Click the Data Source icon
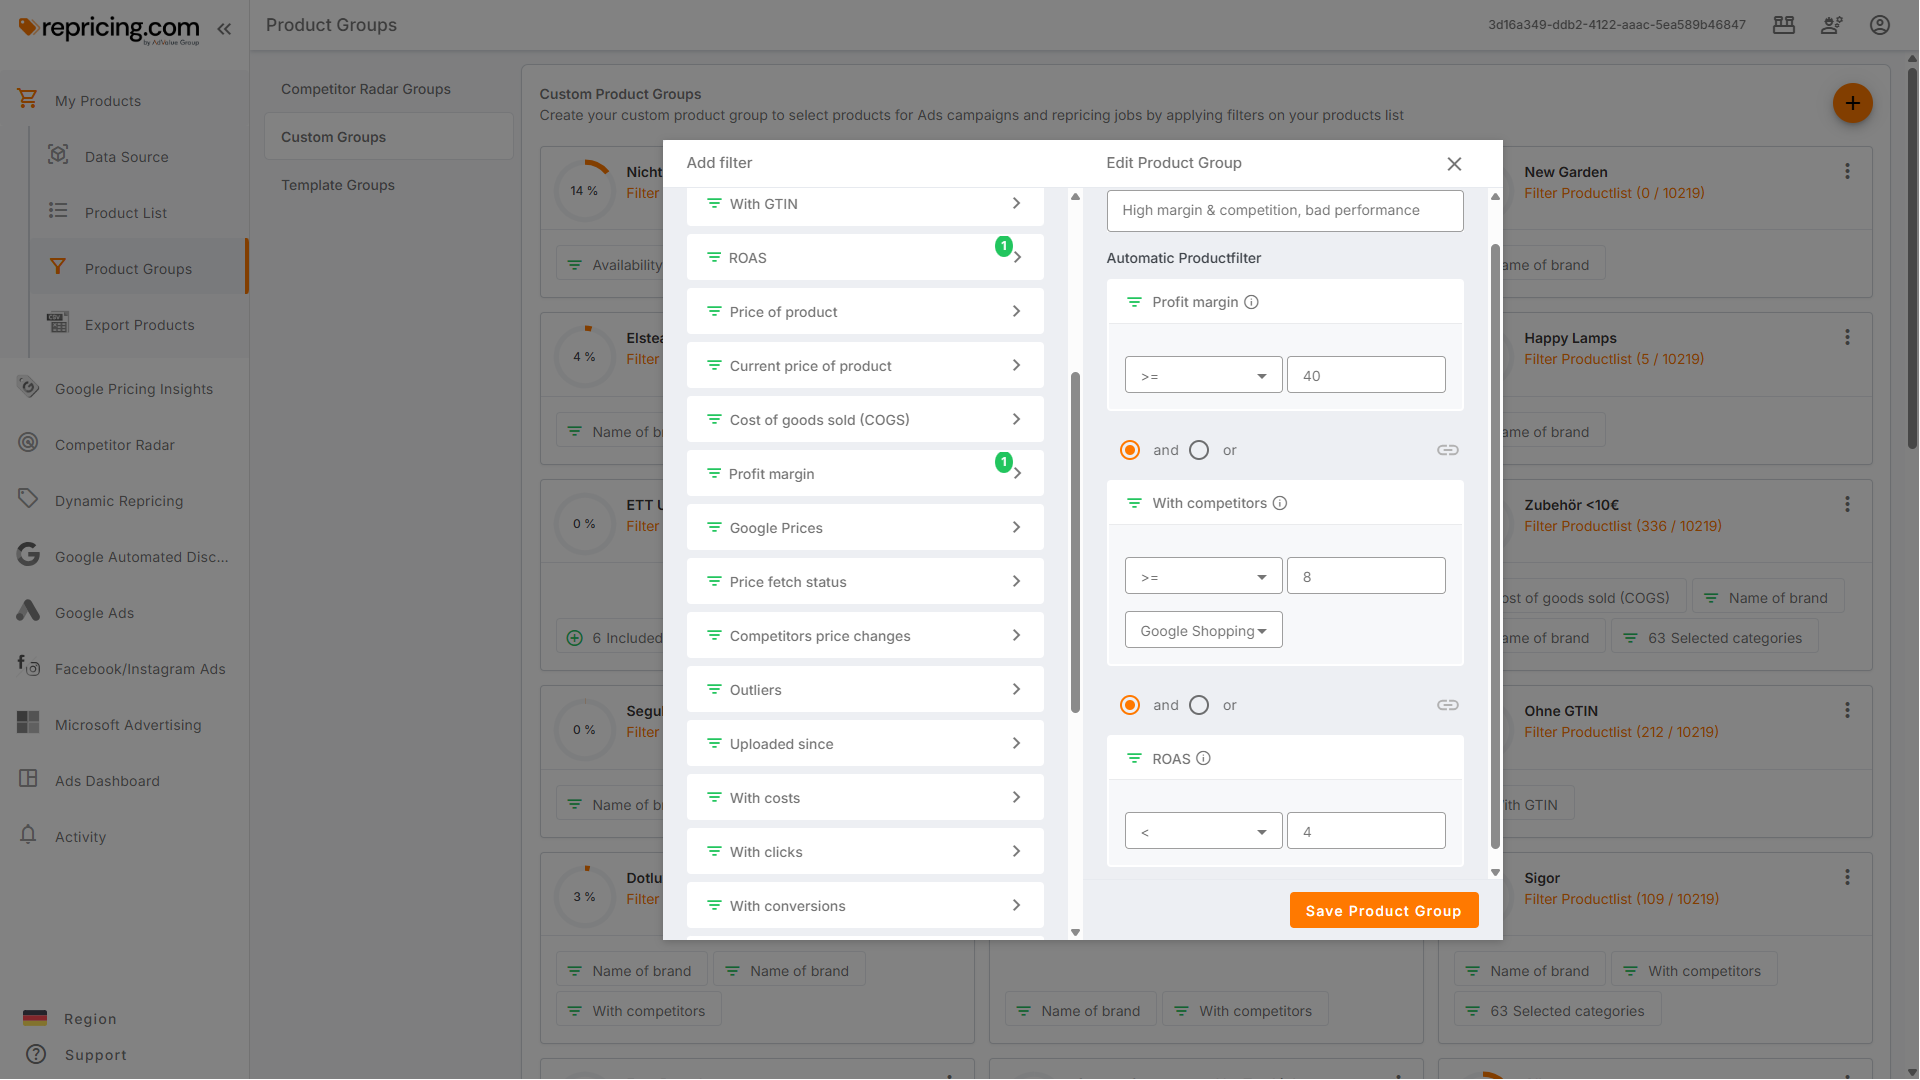This screenshot has height=1080, width=1920. point(58,155)
